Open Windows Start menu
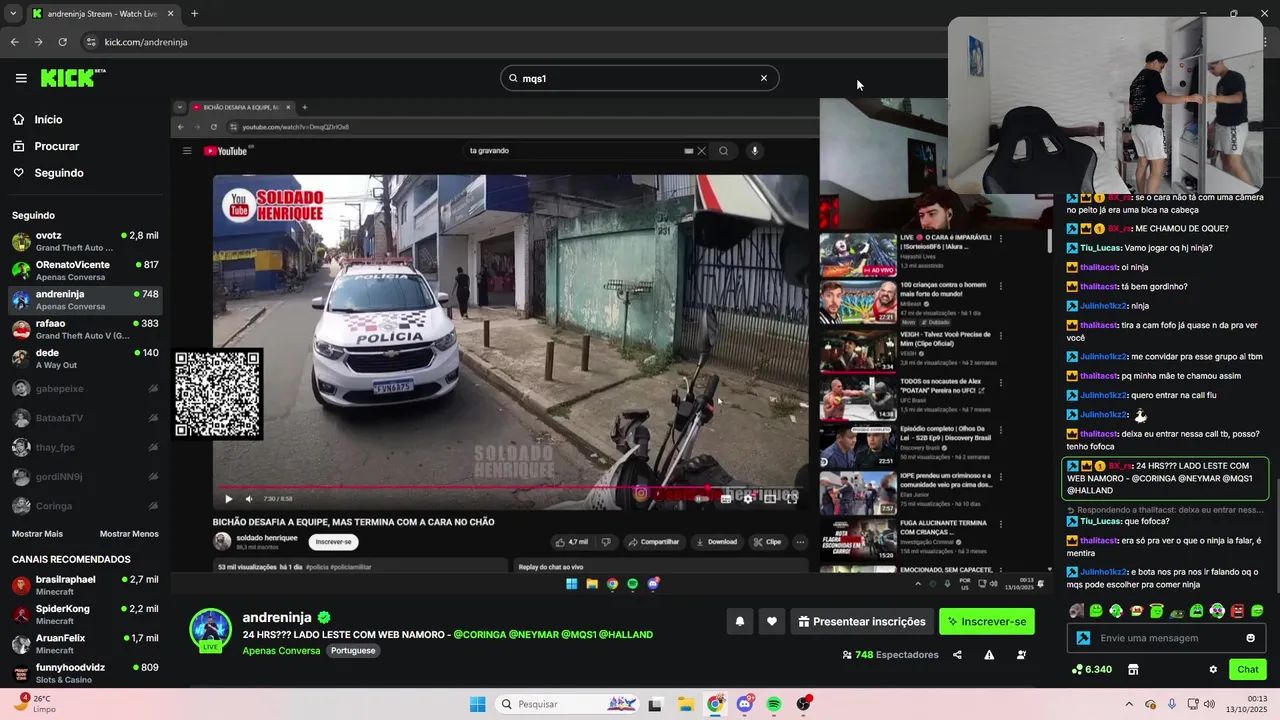 (x=478, y=704)
